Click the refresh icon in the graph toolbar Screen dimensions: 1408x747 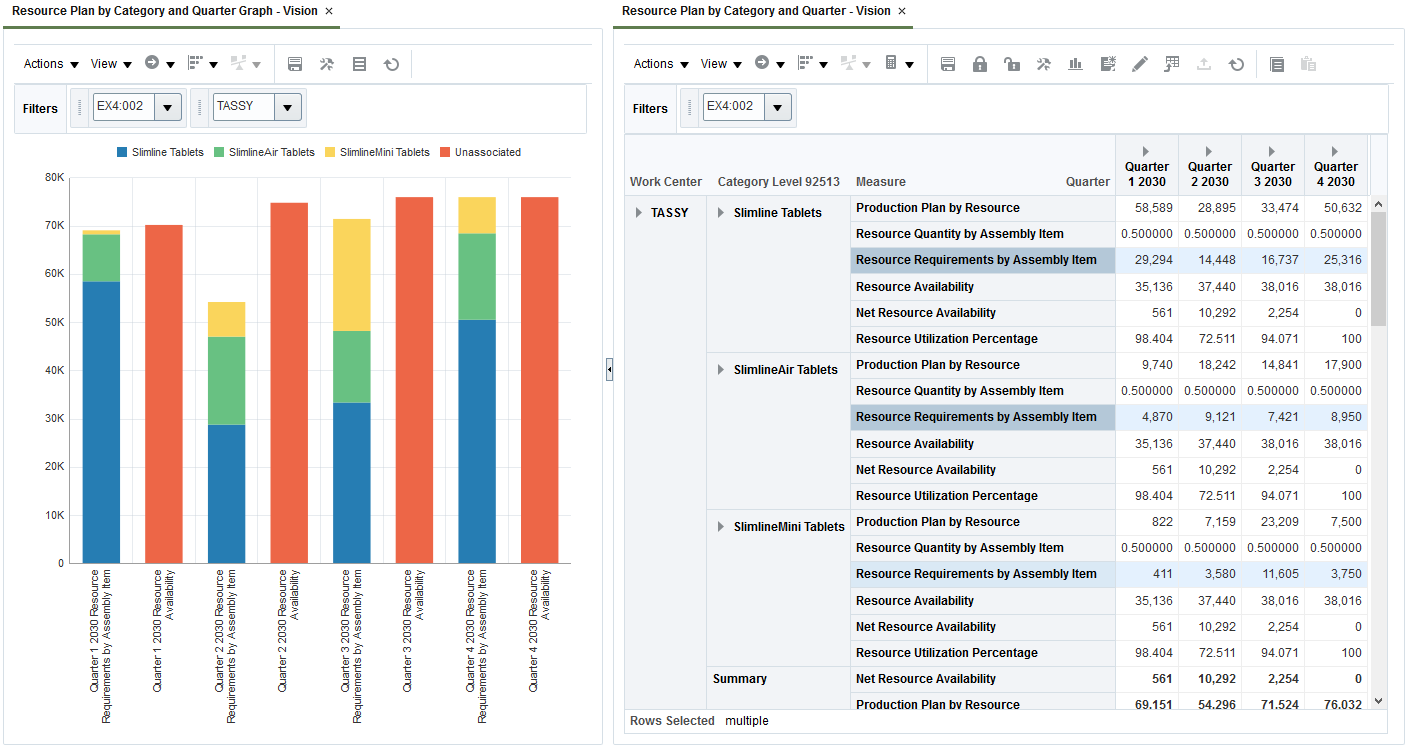(392, 64)
